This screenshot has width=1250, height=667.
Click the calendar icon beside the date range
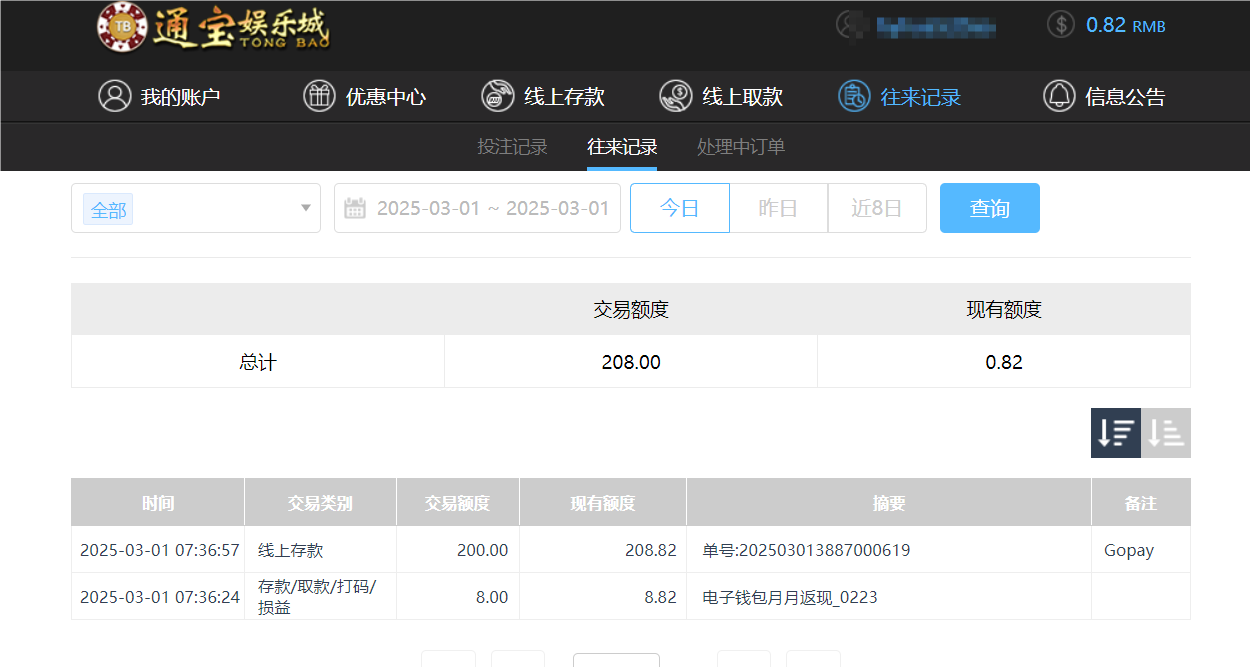click(353, 207)
